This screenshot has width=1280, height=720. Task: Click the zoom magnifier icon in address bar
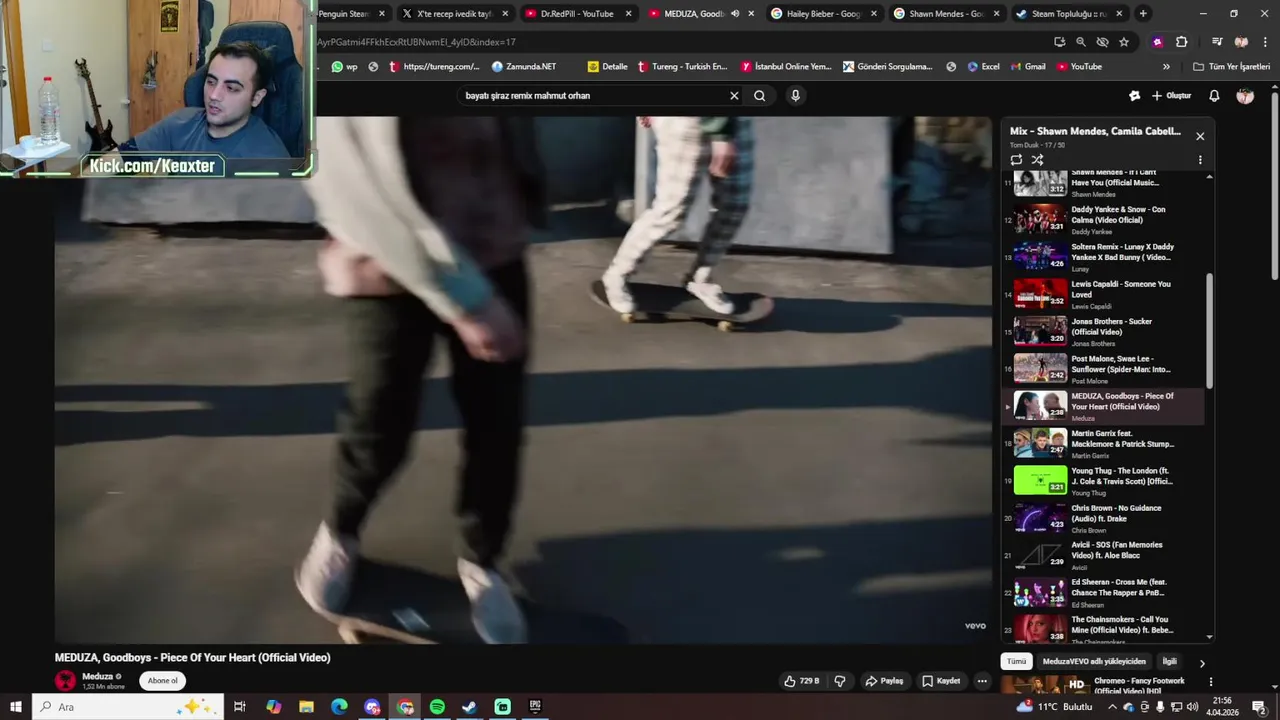tap(1081, 42)
